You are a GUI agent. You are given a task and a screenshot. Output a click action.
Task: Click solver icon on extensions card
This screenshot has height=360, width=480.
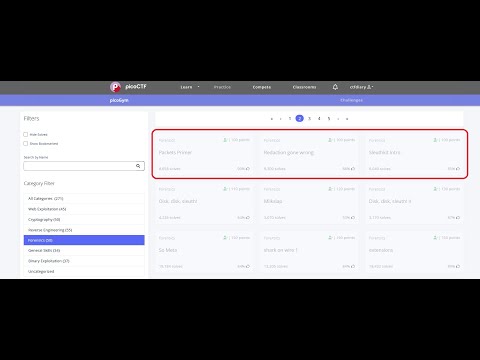click(435, 238)
